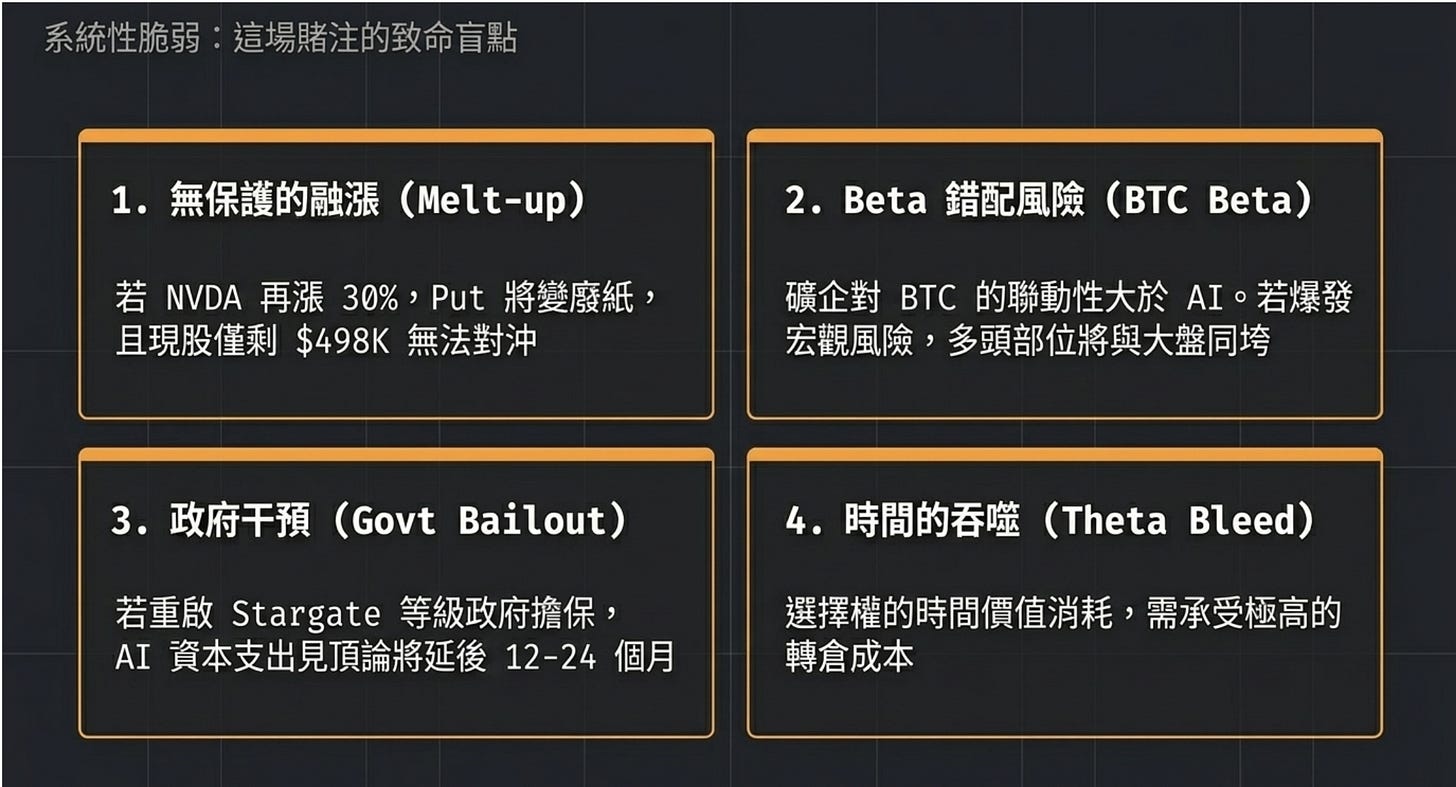This screenshot has height=787, width=1456.
Task: Click the line 宏觀風險，多頭部位將與大盤同垮
Action: coord(1027,341)
